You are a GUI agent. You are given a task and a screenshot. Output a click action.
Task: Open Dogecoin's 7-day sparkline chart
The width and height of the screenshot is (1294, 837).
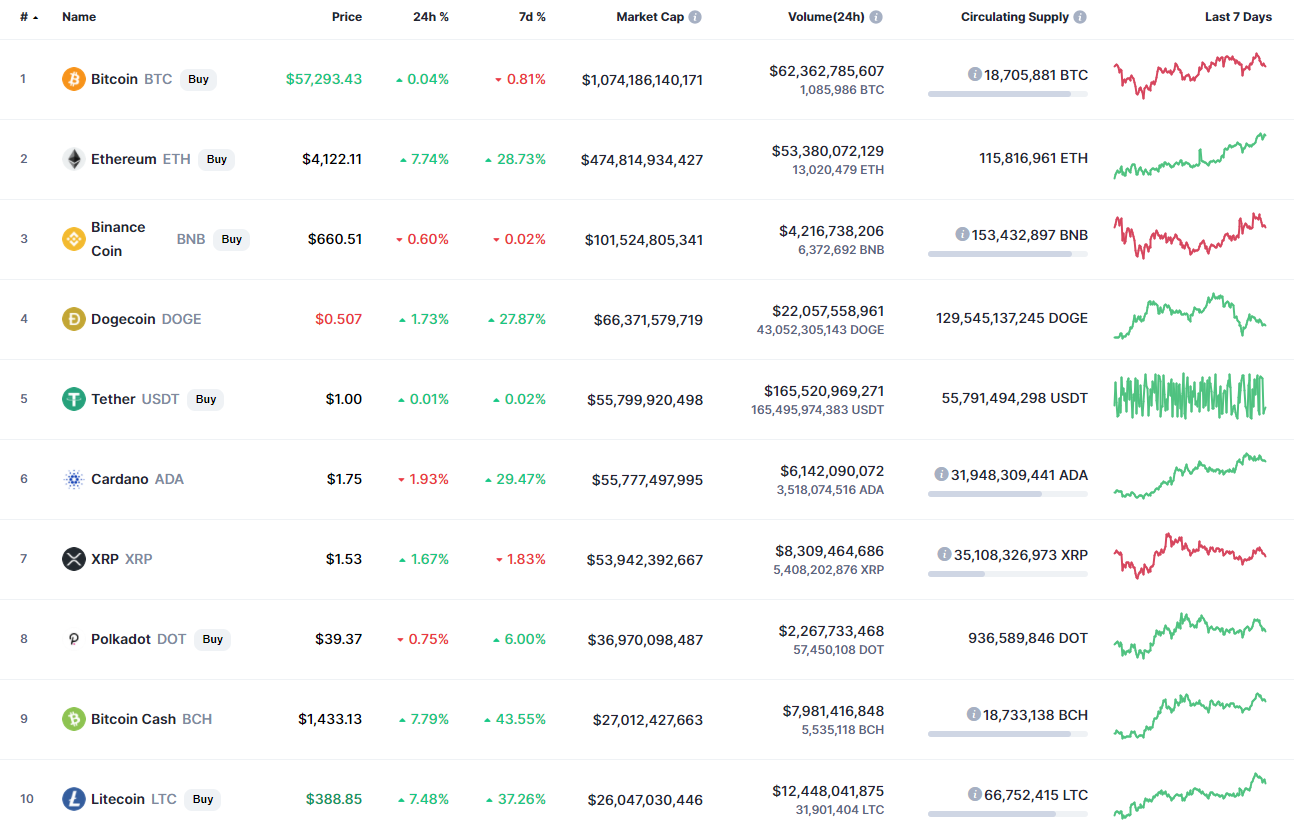tap(1190, 316)
